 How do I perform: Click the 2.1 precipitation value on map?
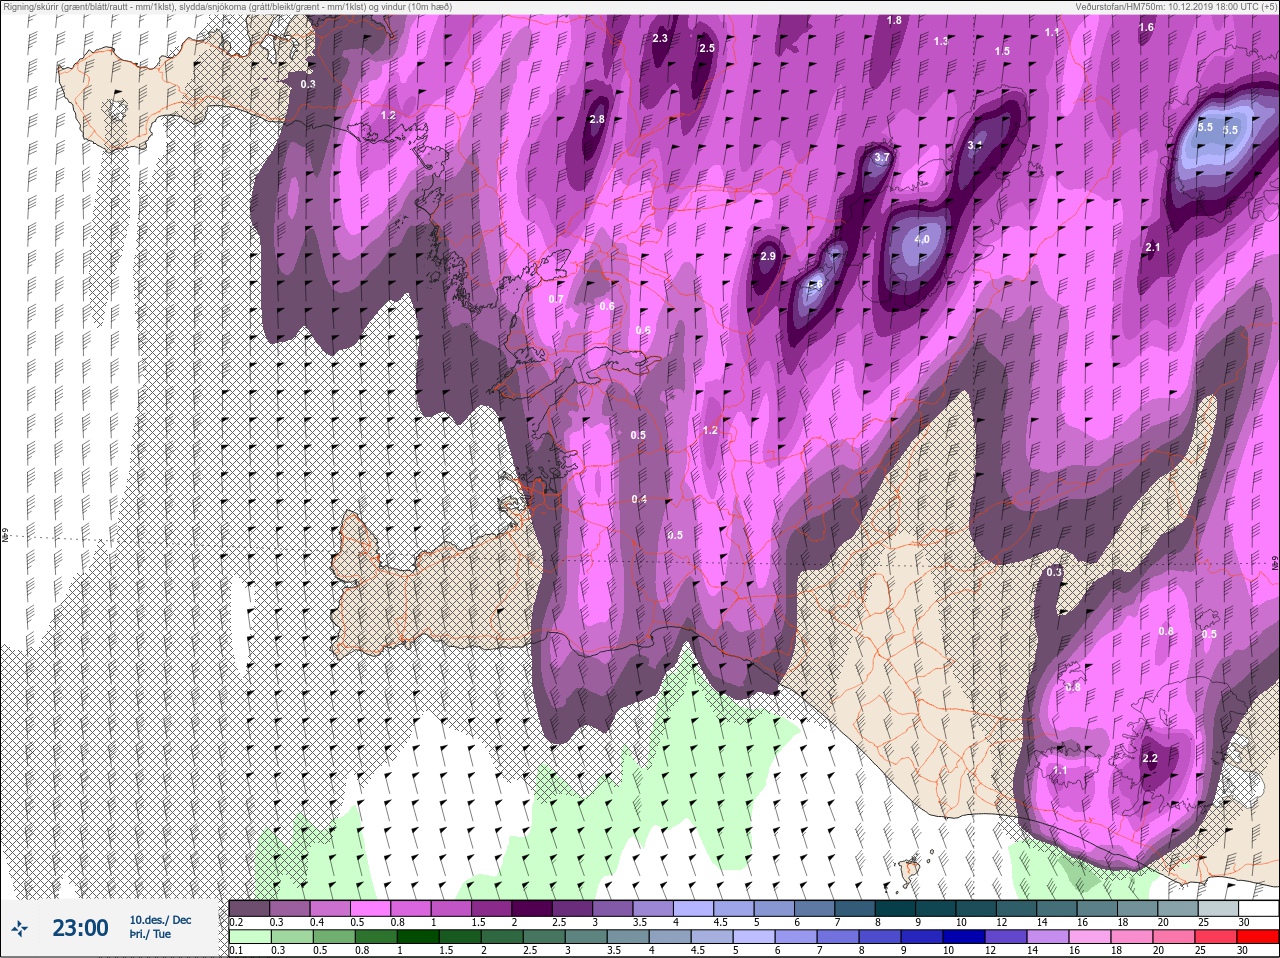1152,247
